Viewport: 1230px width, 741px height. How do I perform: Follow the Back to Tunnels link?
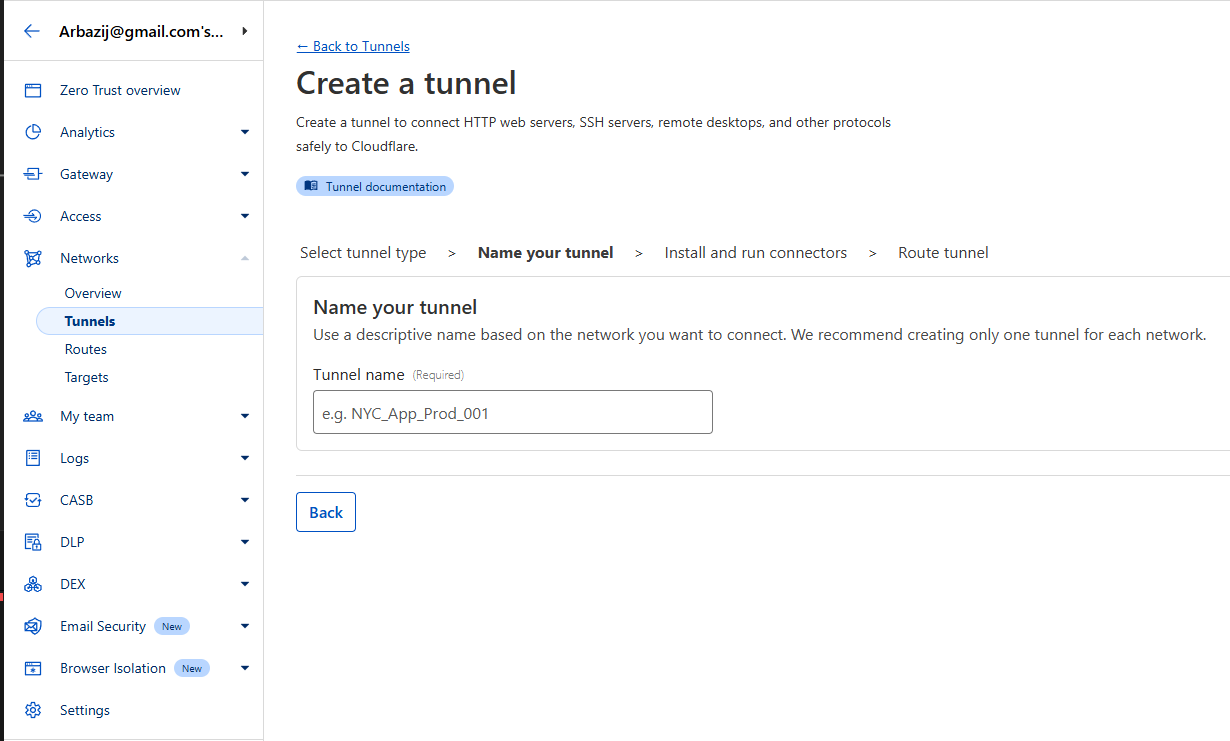pyautogui.click(x=353, y=46)
